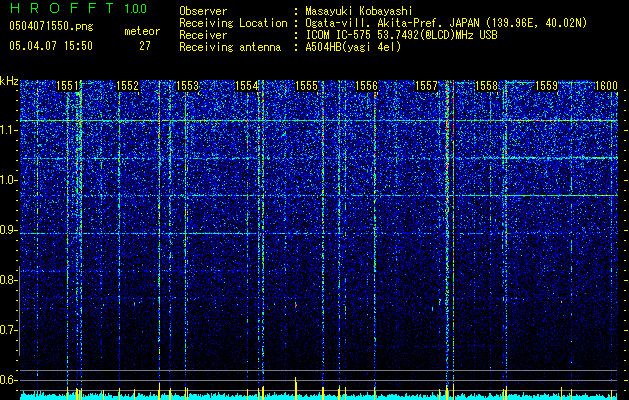
Task: Click the 0.8 frequency axis label
Action: click(8, 280)
